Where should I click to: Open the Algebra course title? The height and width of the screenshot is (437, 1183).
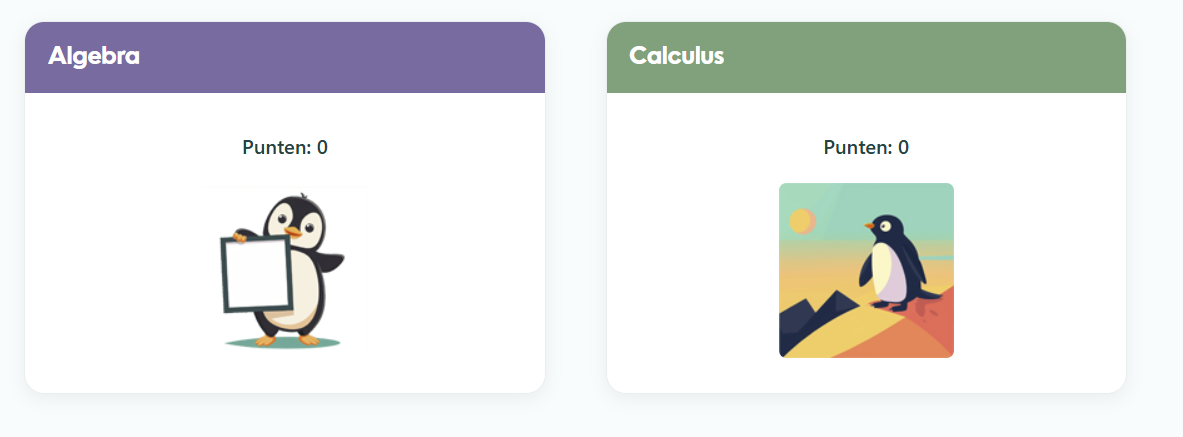pyautogui.click(x=94, y=56)
